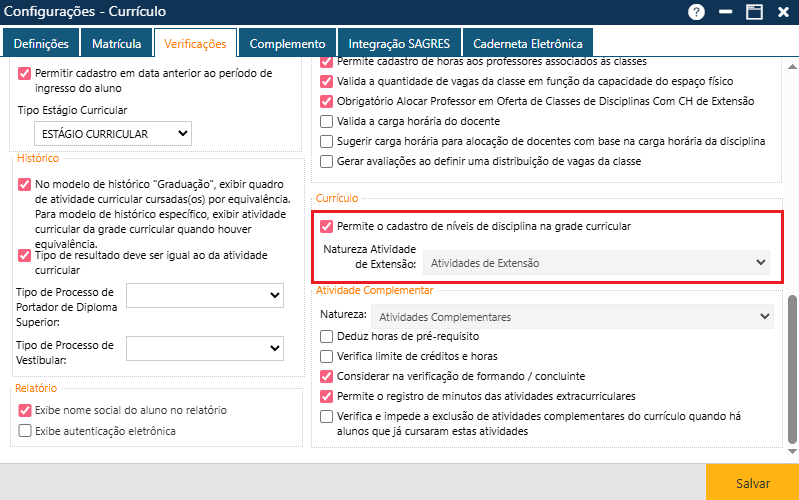Screen dimensions: 799x500
Task: Open the Integração SAGRES tab
Action: click(x=399, y=44)
